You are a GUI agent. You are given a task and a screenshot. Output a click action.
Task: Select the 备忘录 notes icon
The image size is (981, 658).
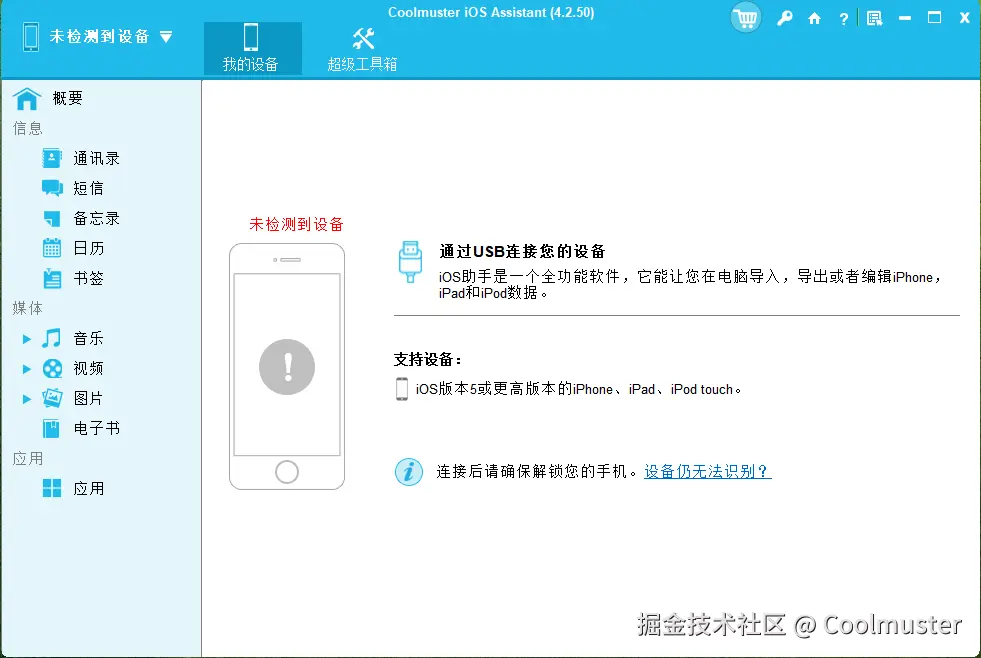(52, 217)
